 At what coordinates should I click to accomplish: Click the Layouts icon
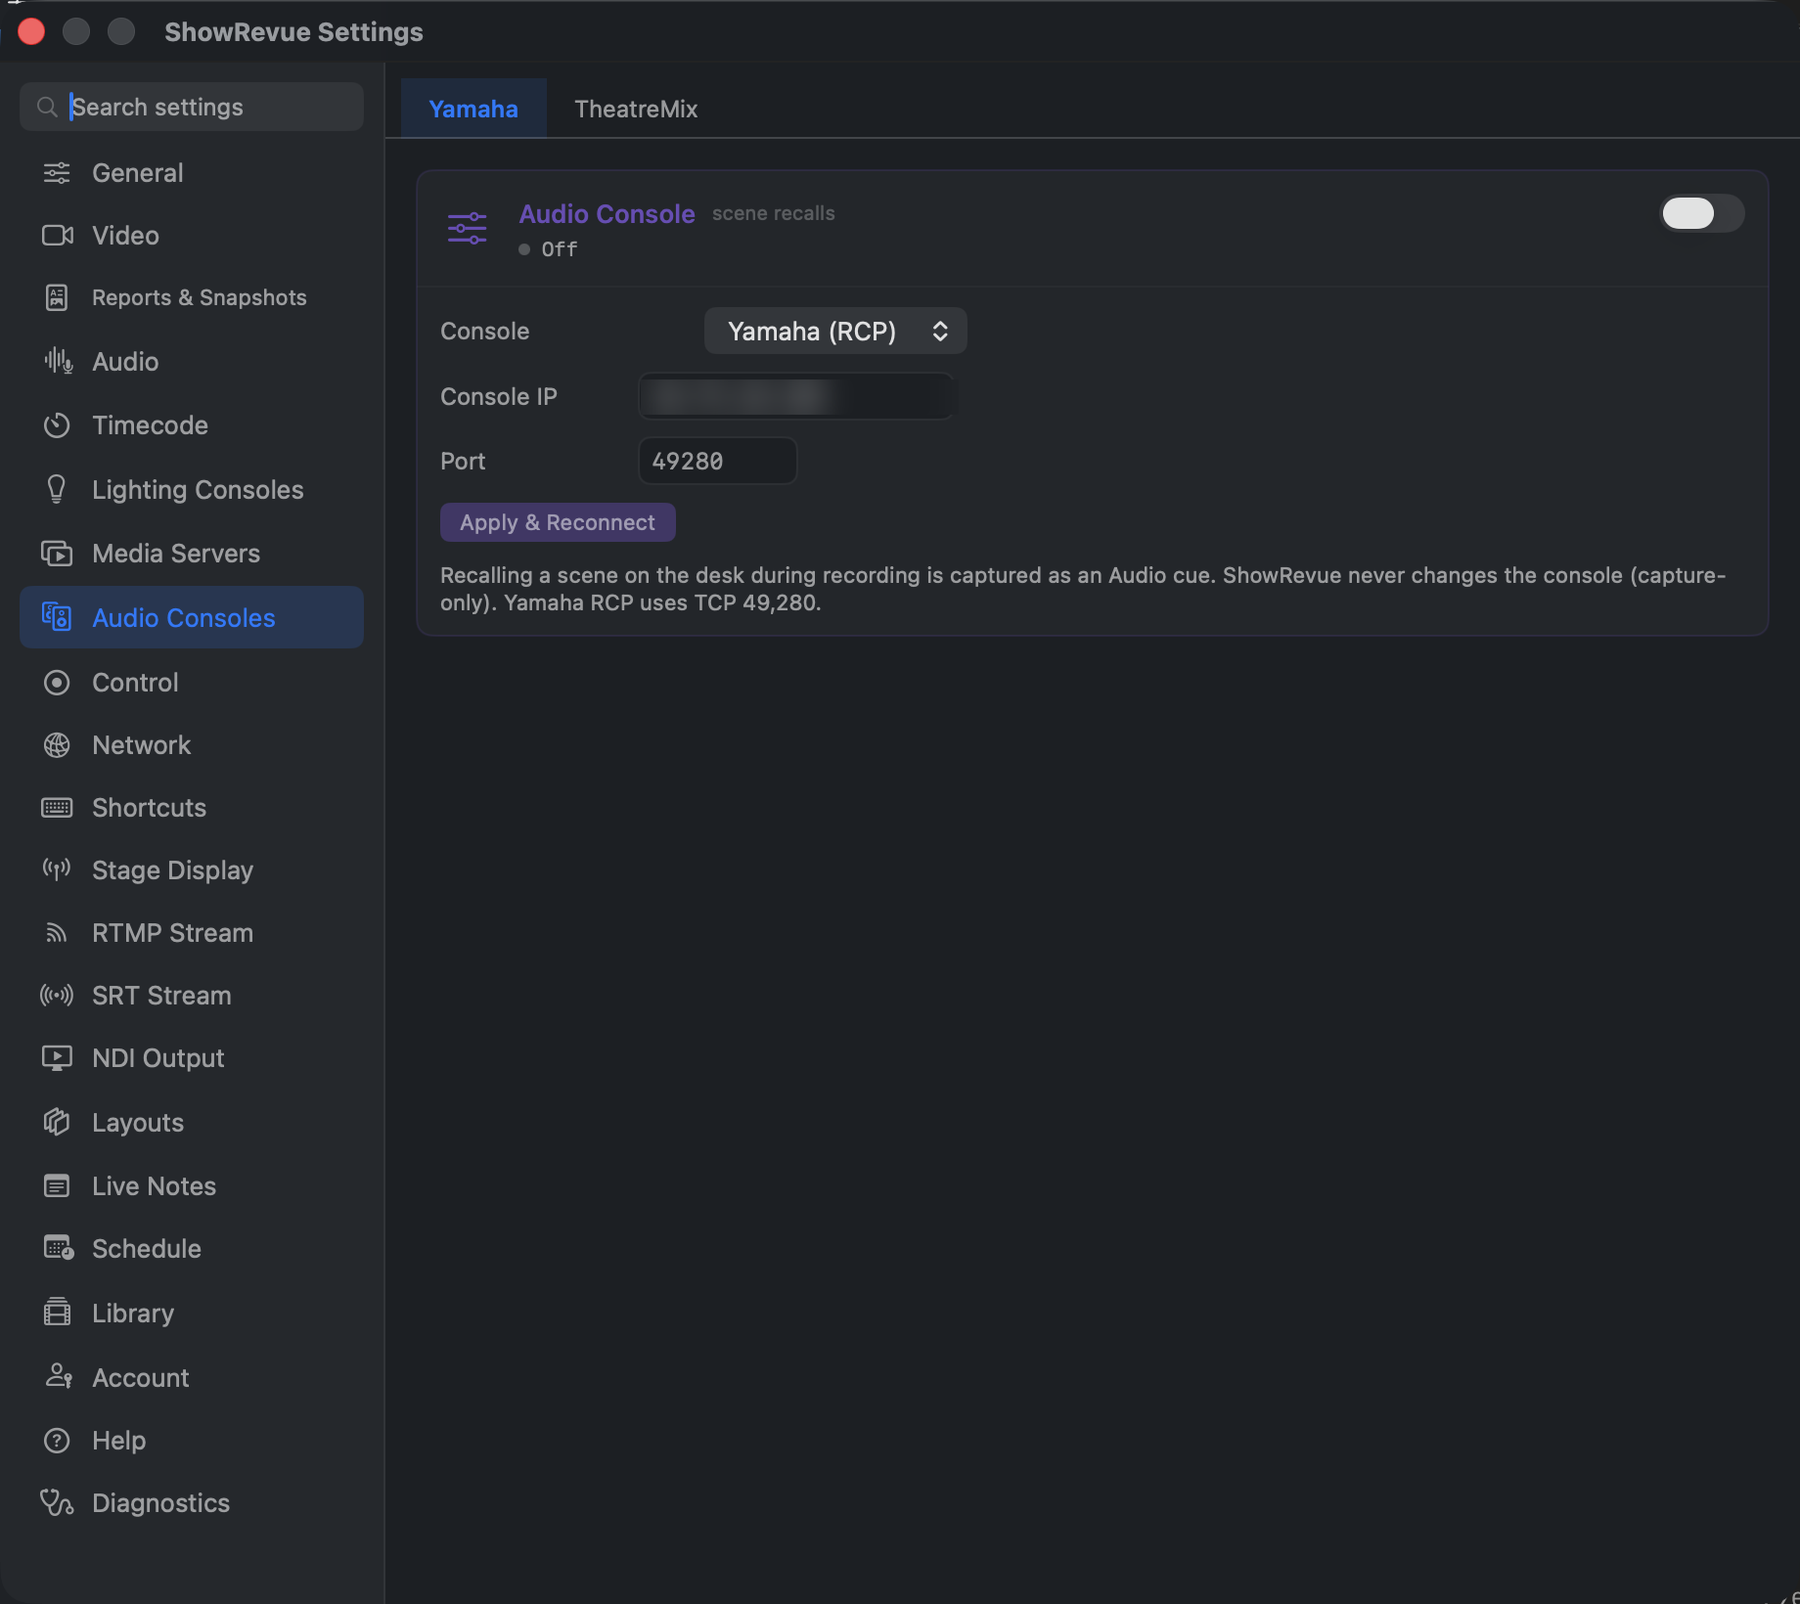57,1122
